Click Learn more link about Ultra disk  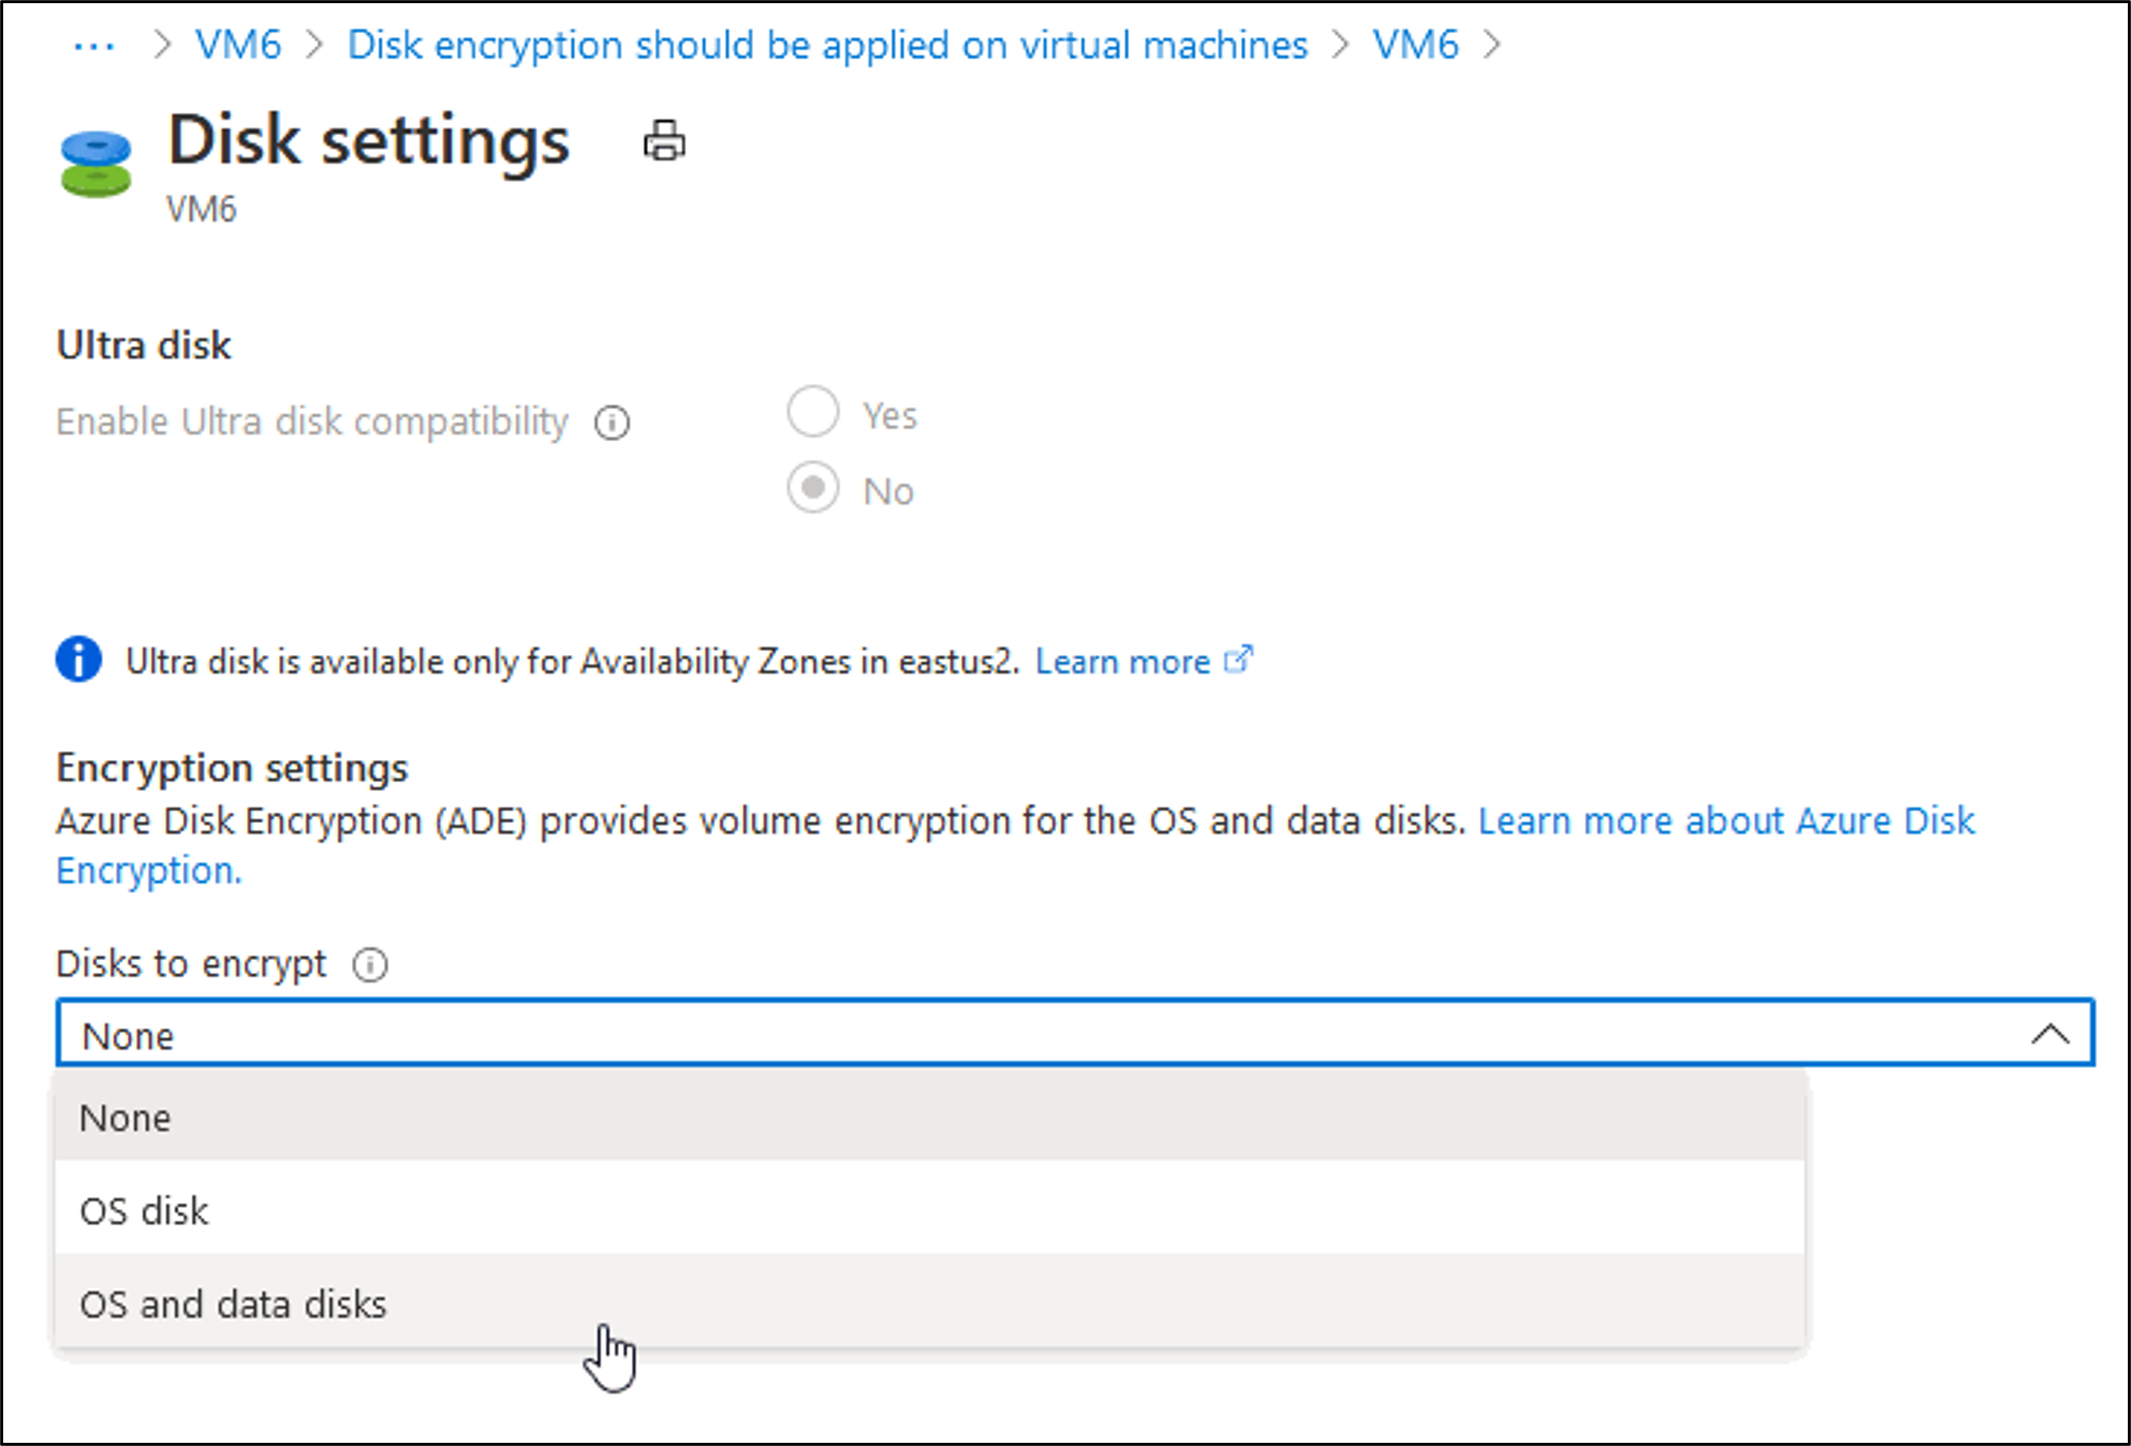[1122, 661]
